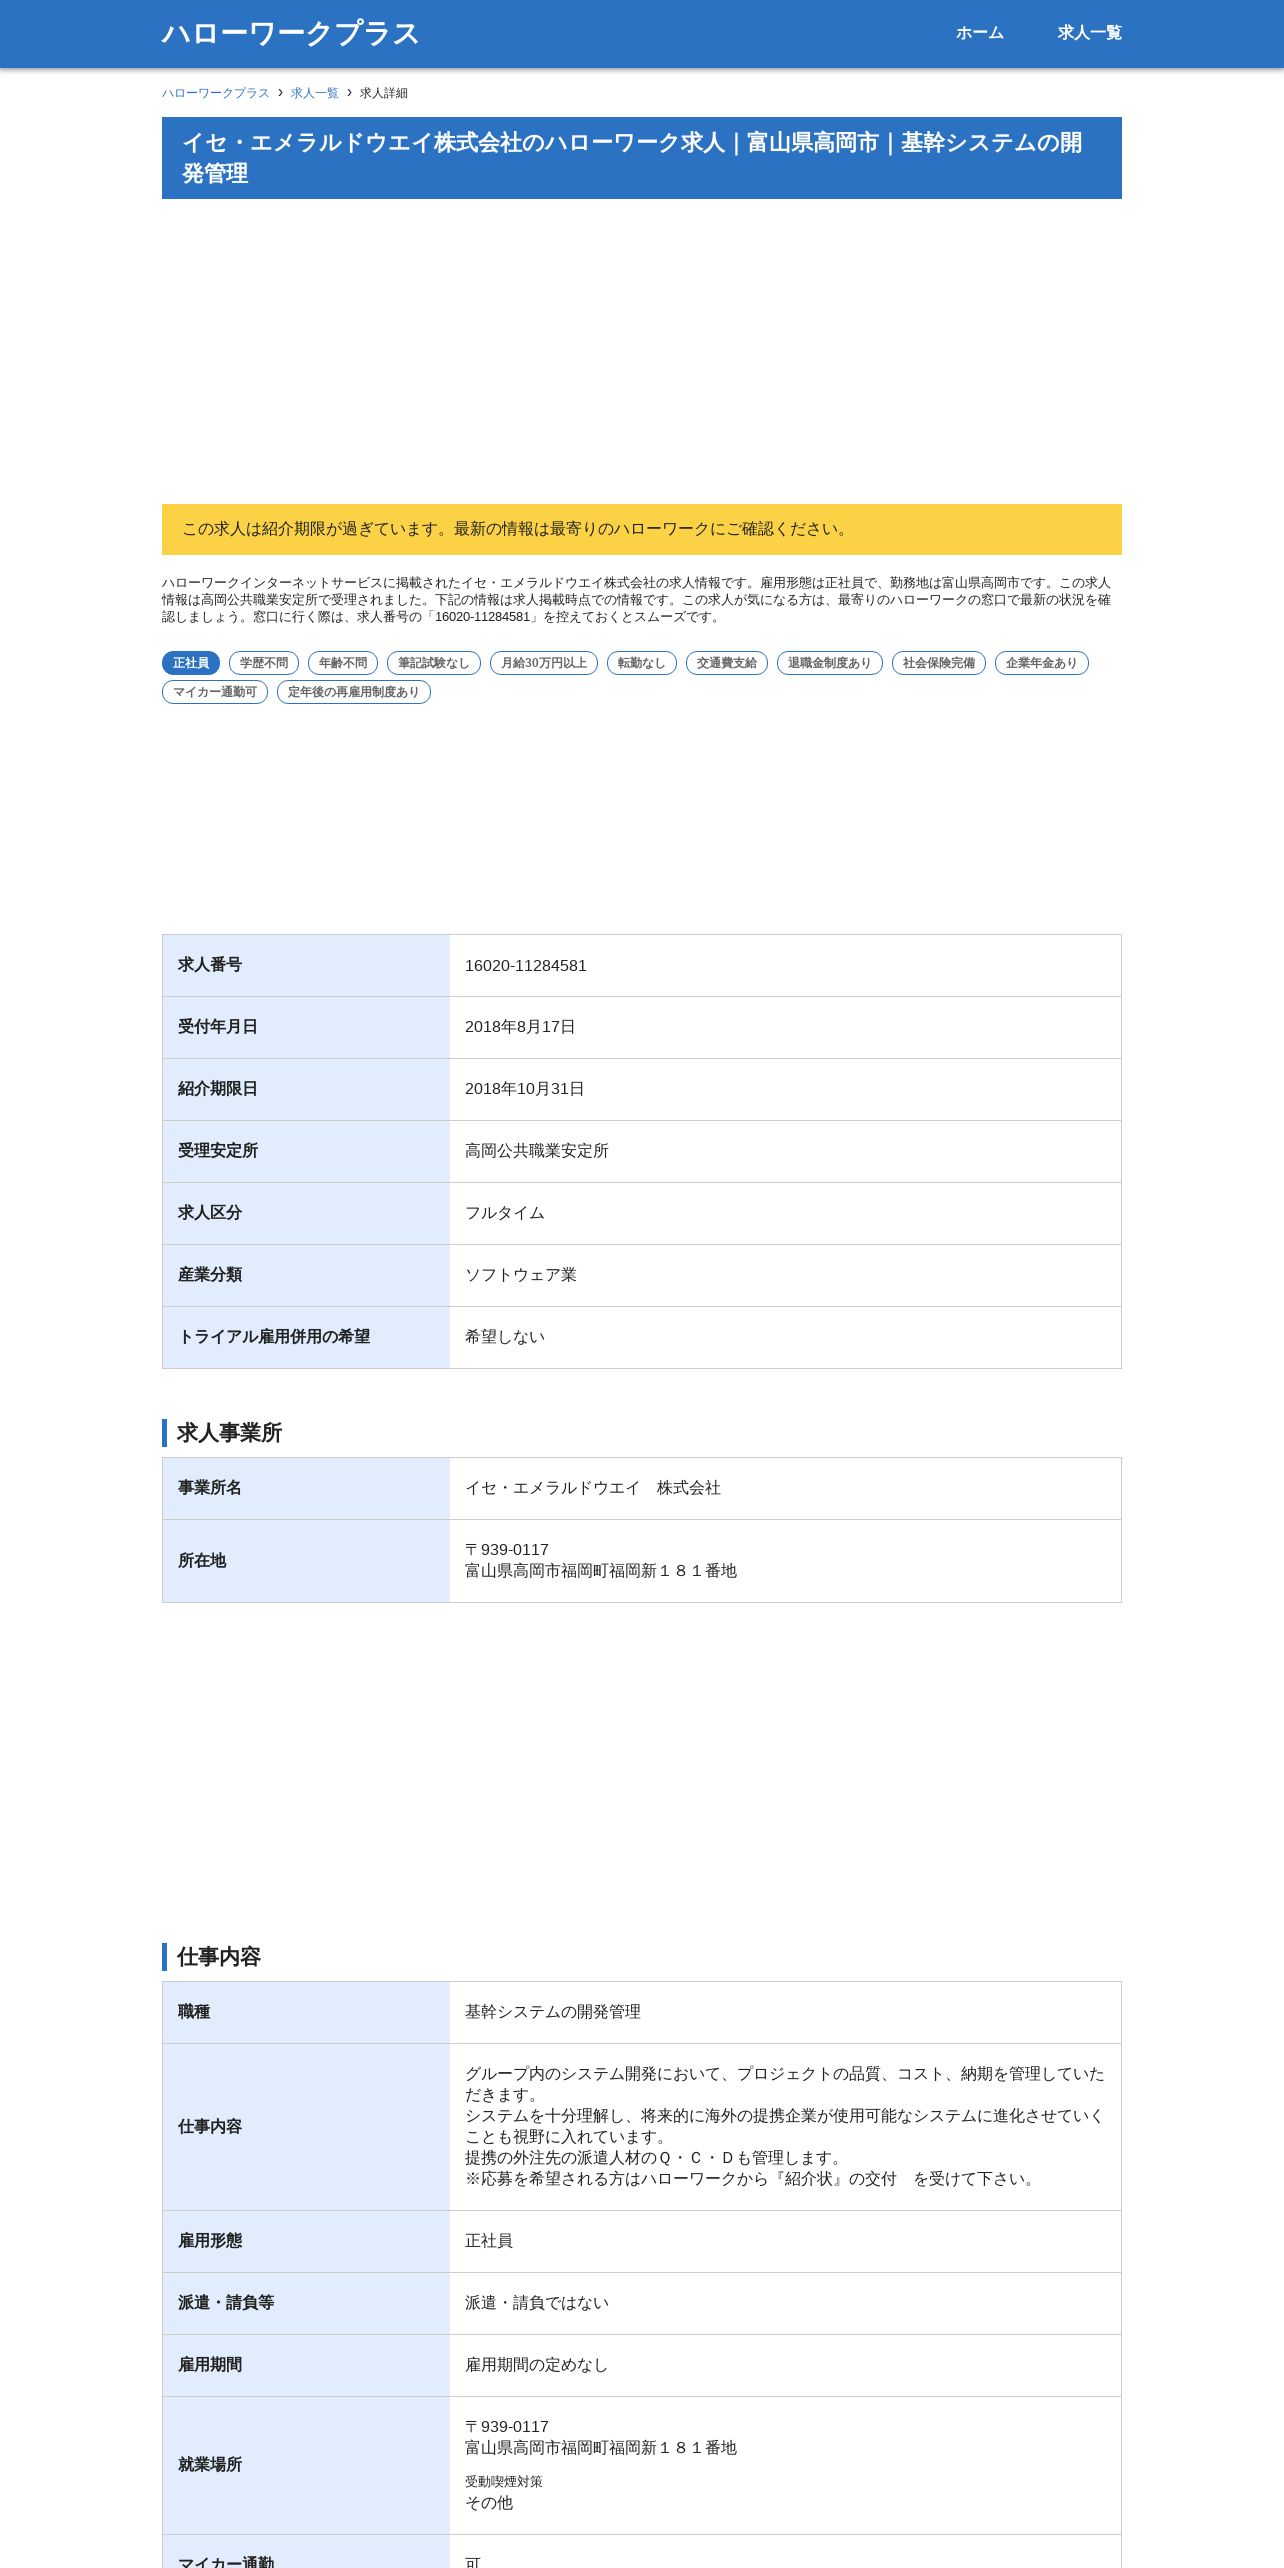Click the 2018年8月17日 reception date value
Image resolution: width=1284 pixels, height=2568 pixels.
coord(520,1027)
